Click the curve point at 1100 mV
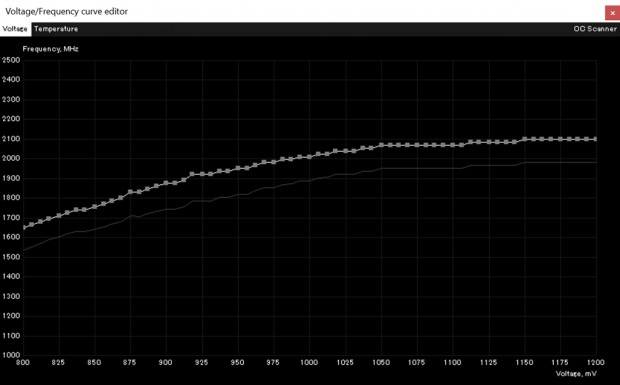 pos(453,145)
